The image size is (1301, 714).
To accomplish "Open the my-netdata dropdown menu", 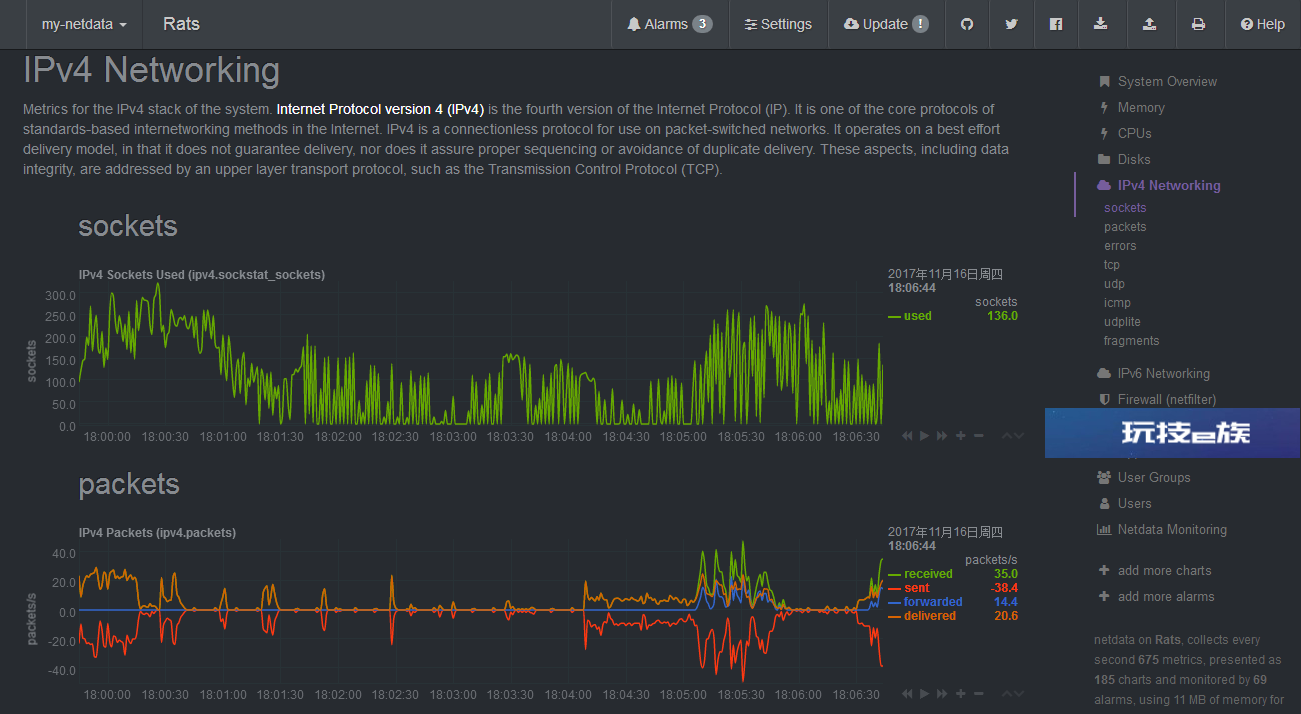I will [84, 24].
